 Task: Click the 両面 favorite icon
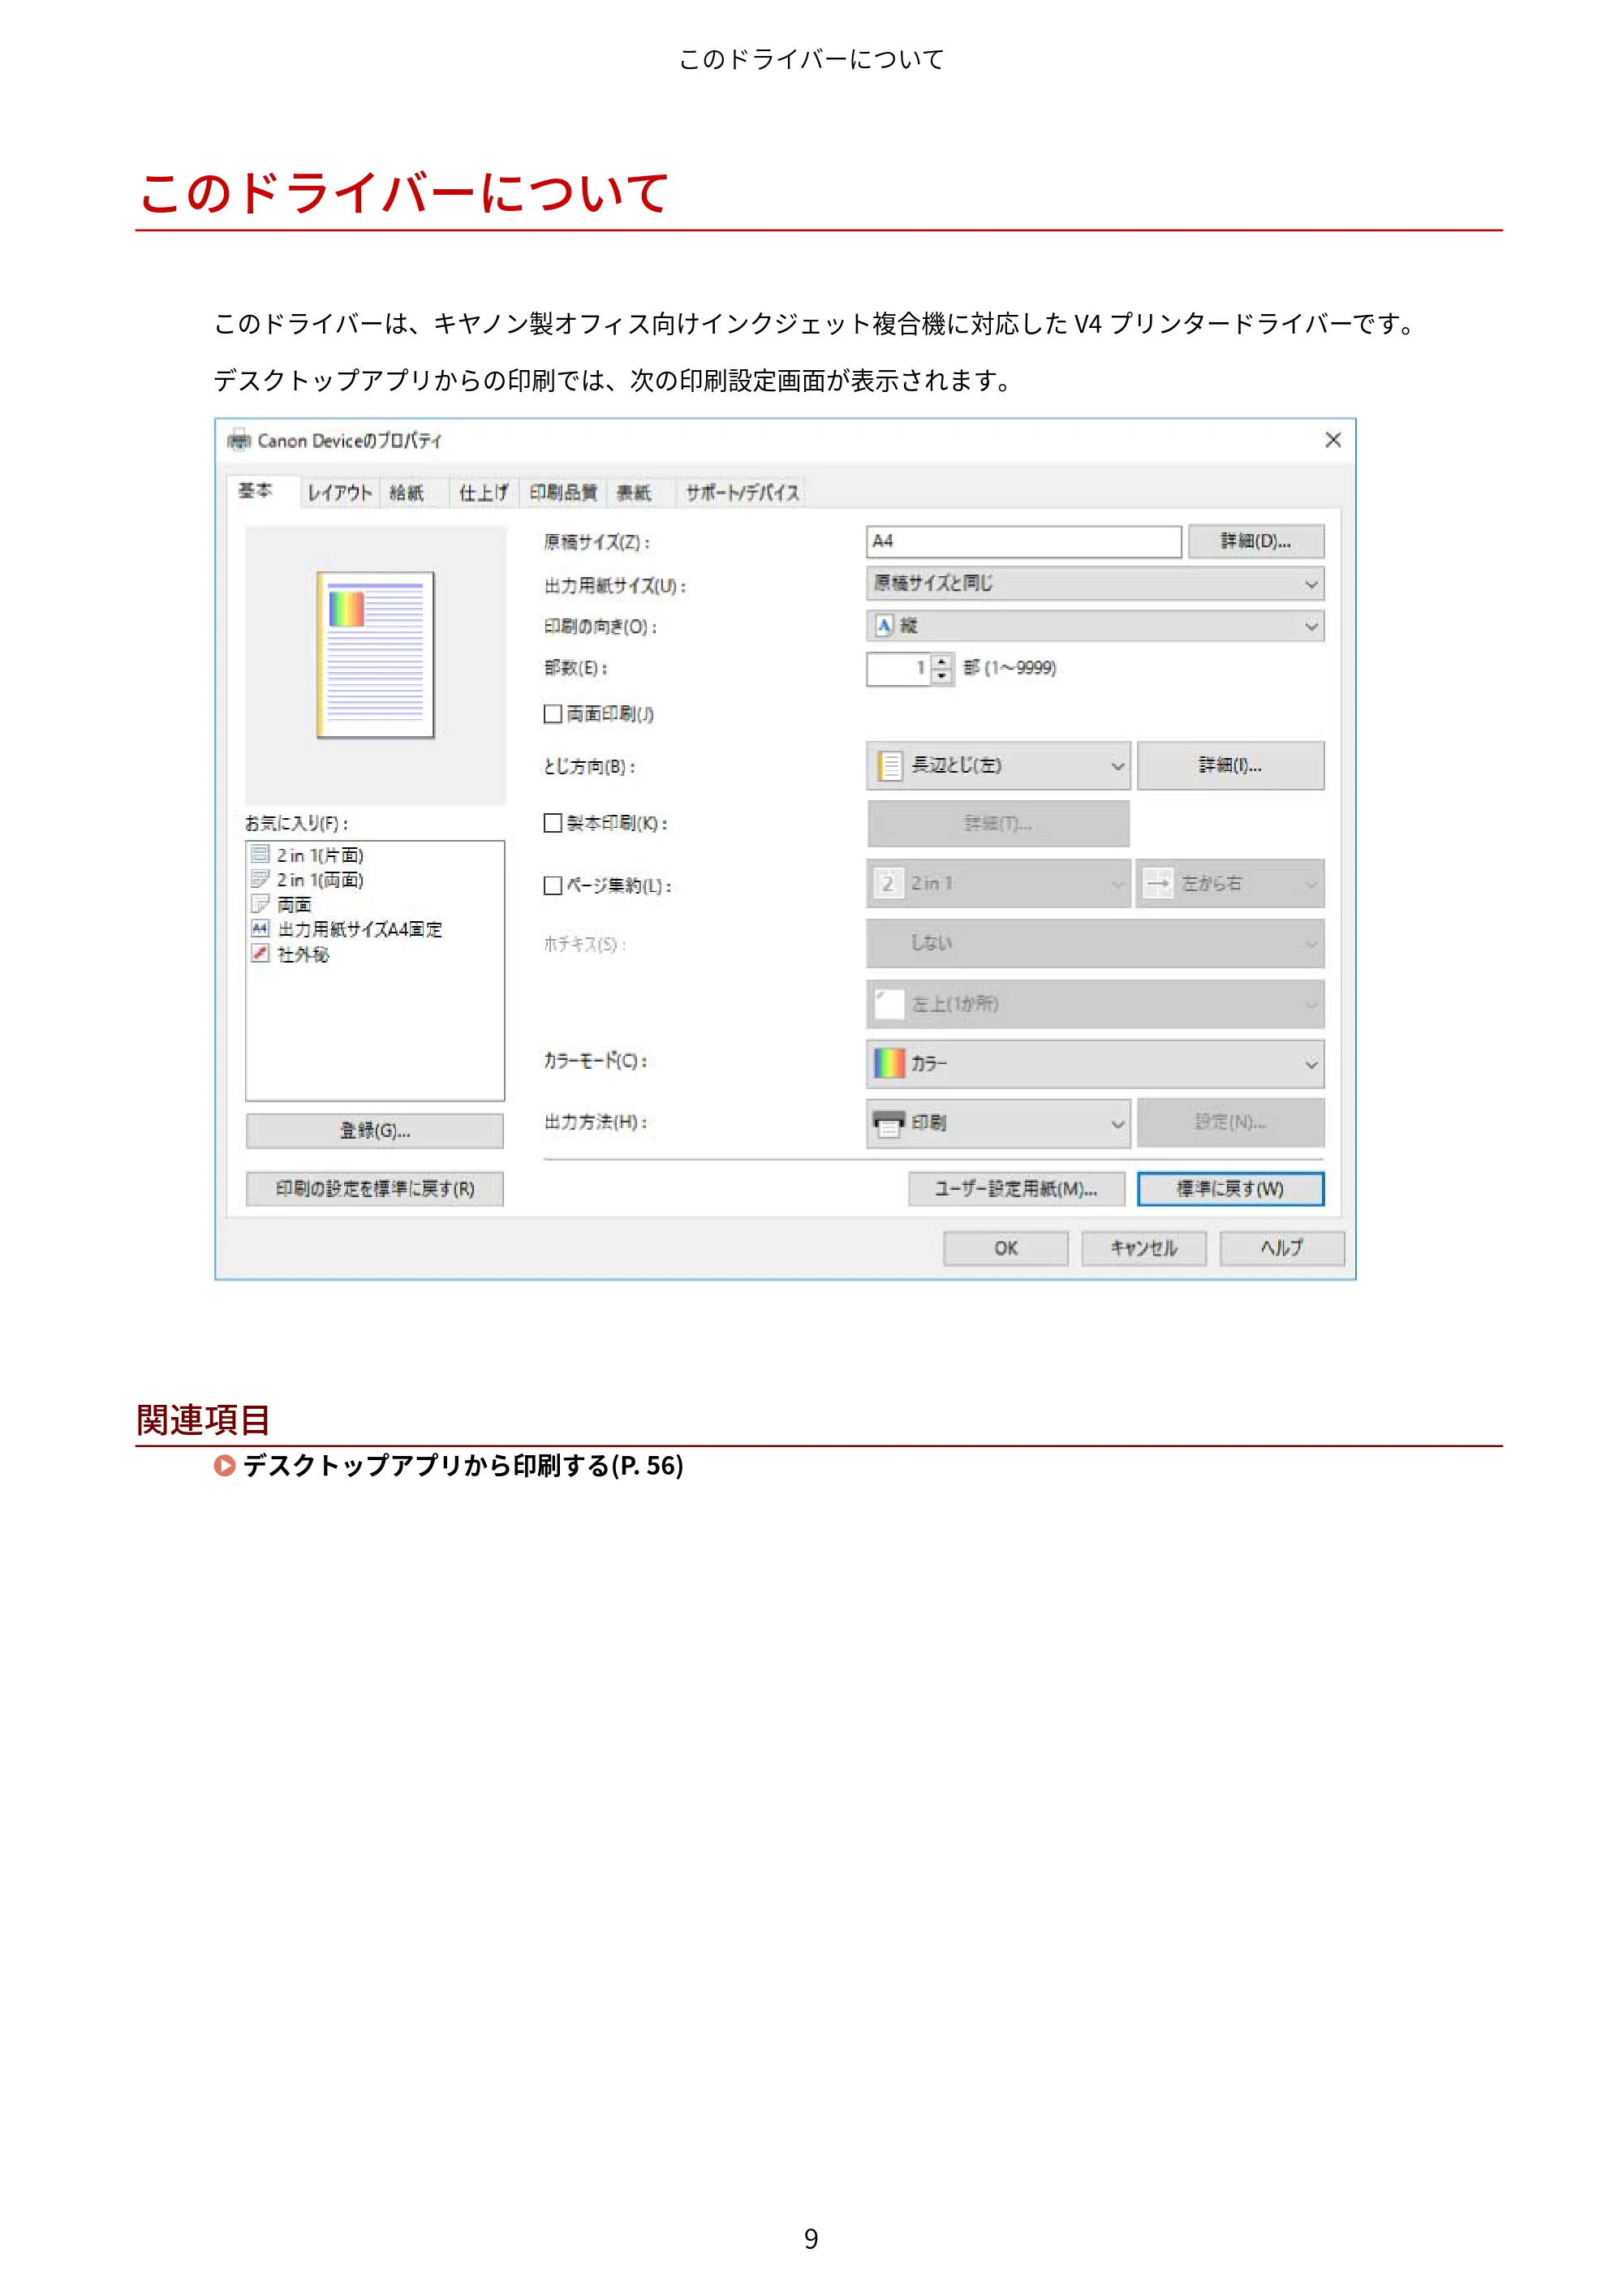[260, 904]
